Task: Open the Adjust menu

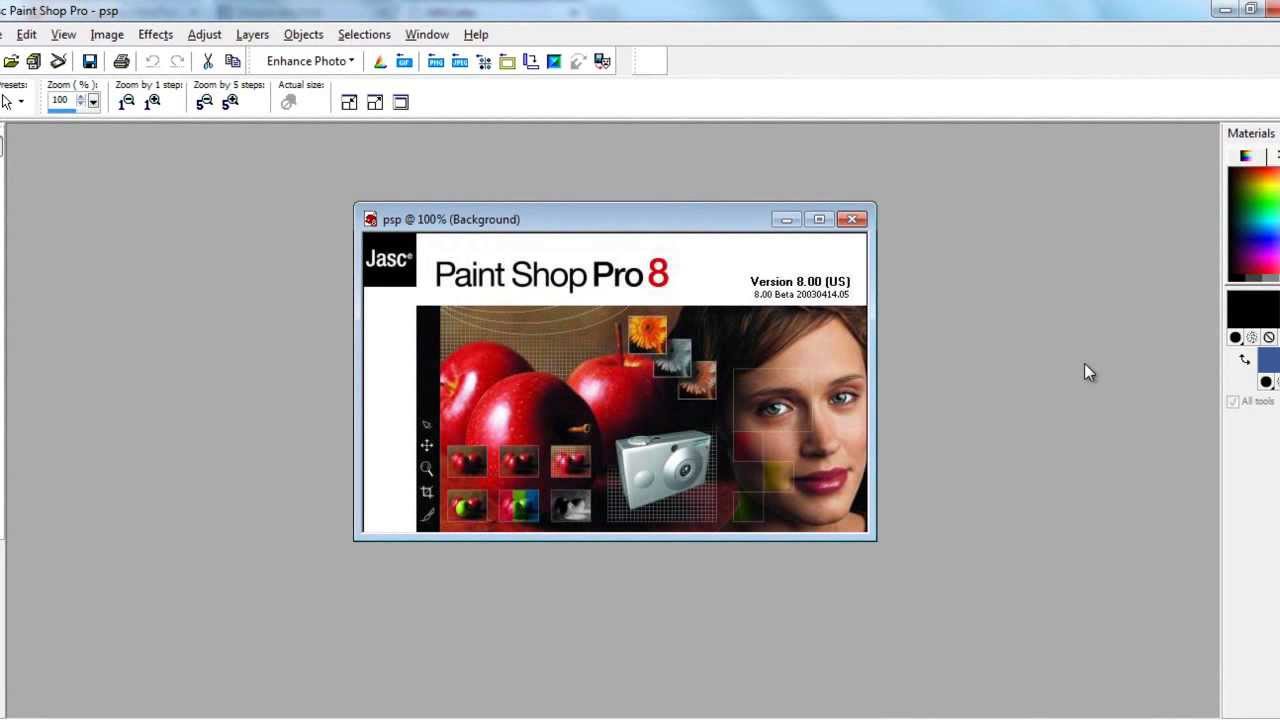Action: tap(204, 34)
